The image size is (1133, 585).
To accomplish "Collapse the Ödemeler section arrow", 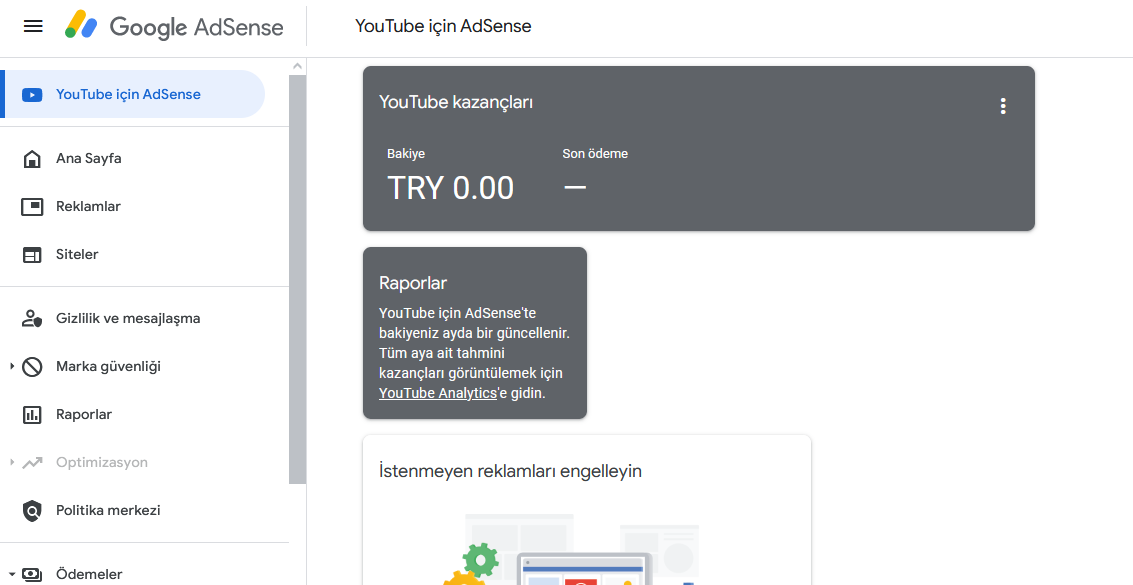I will [12, 575].
